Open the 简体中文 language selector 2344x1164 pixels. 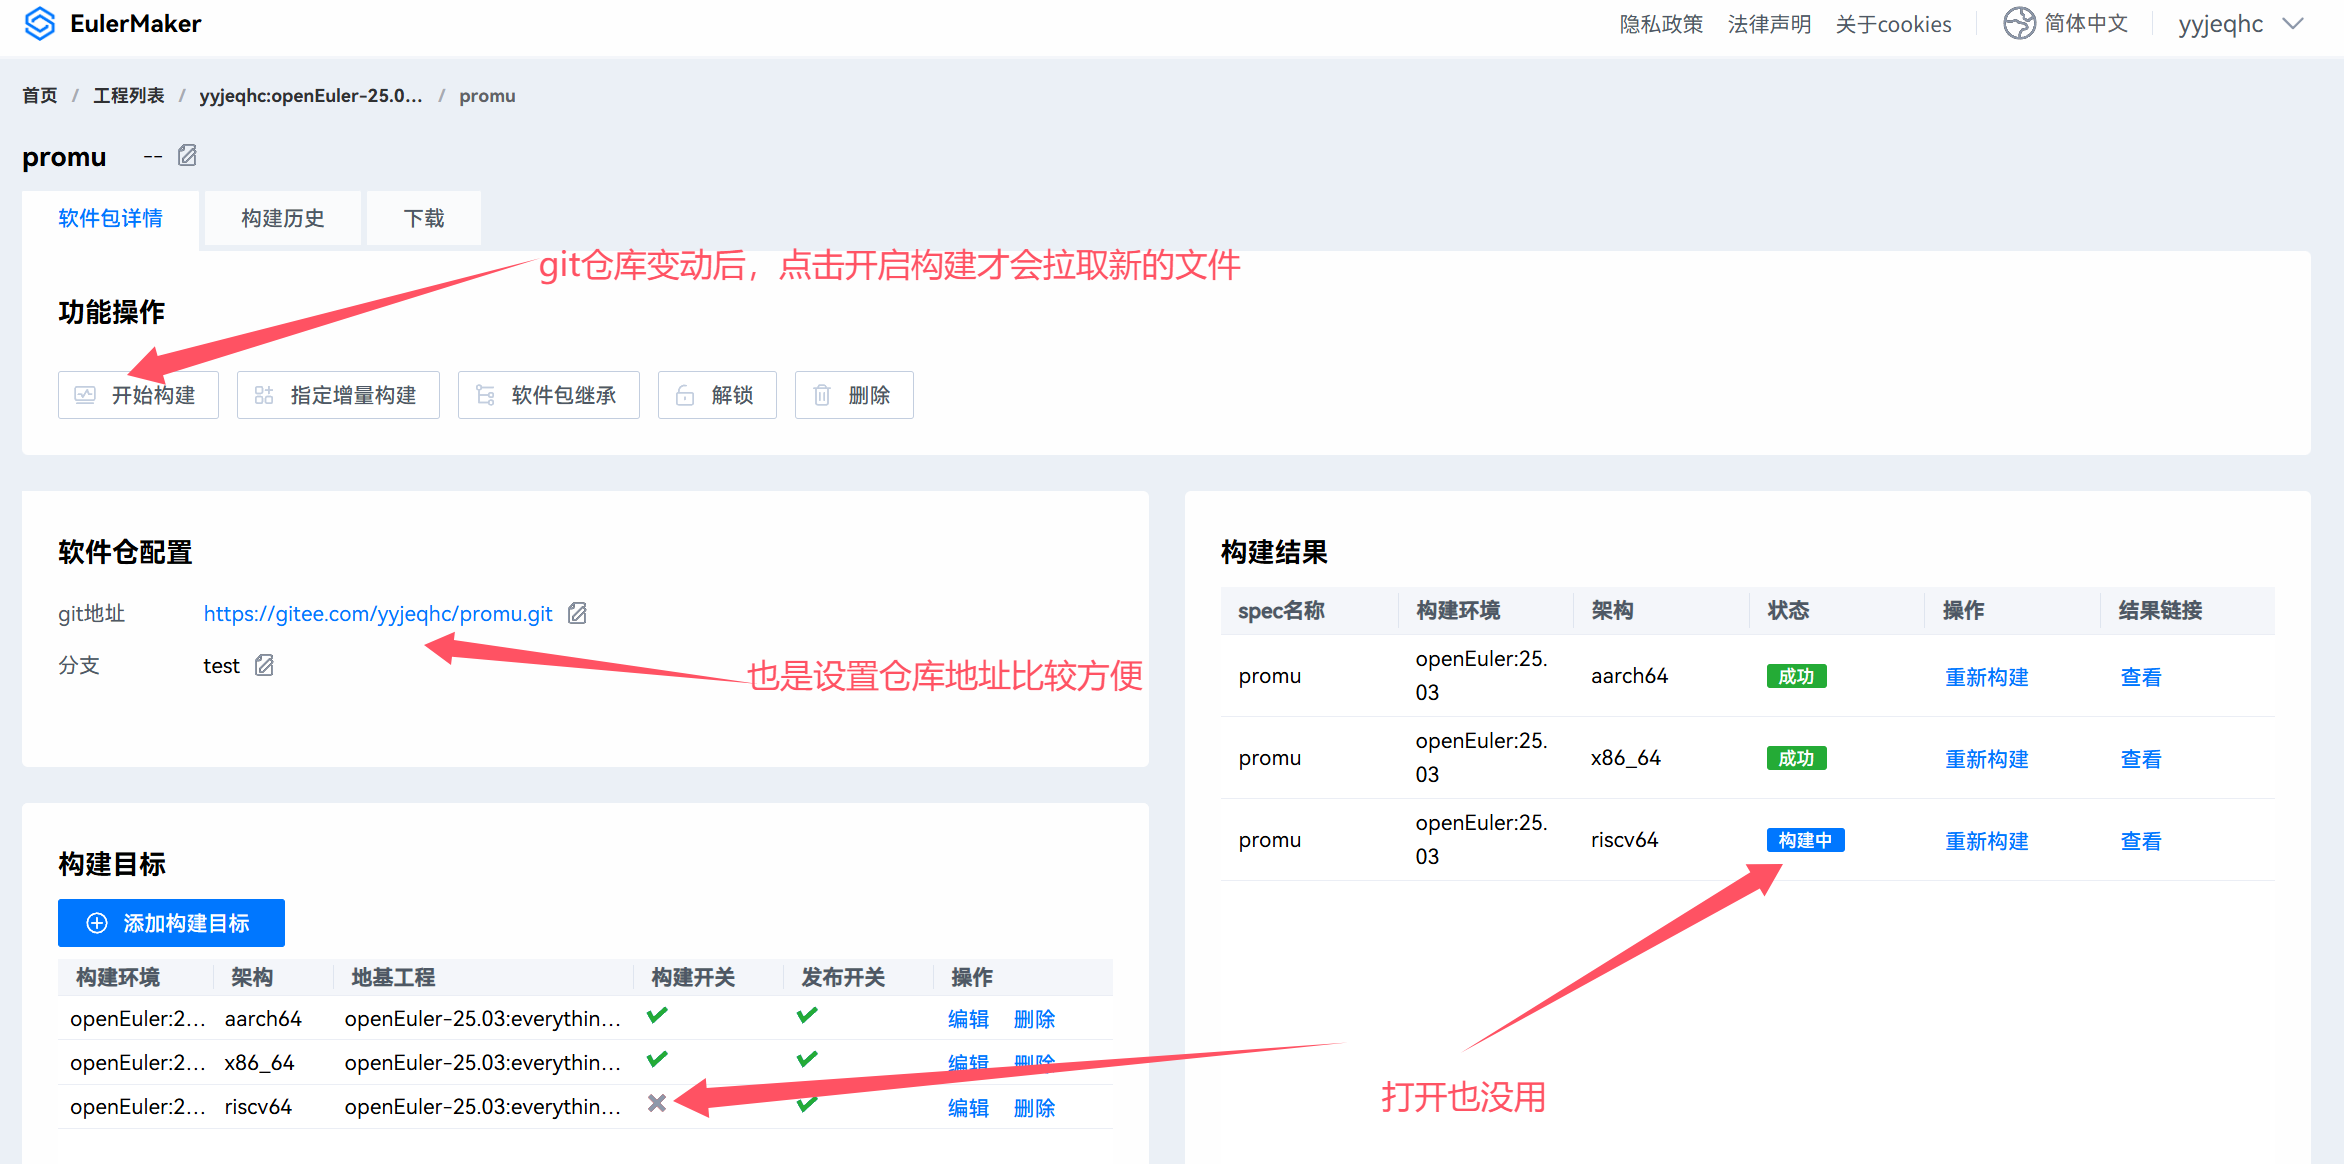(2085, 23)
